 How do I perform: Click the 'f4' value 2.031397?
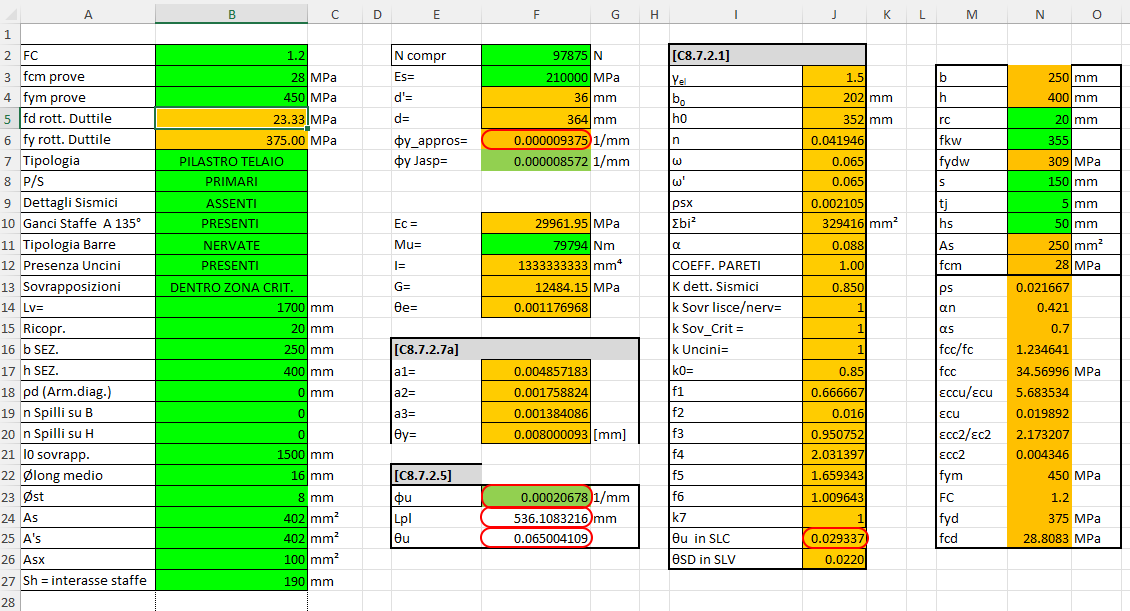click(x=834, y=455)
